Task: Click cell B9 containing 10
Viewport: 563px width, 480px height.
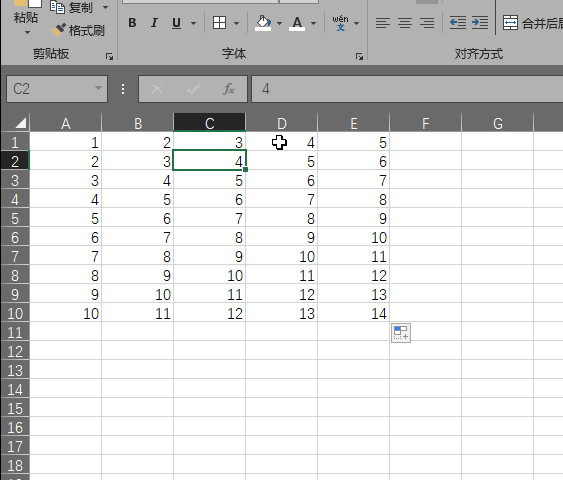Action: point(138,294)
